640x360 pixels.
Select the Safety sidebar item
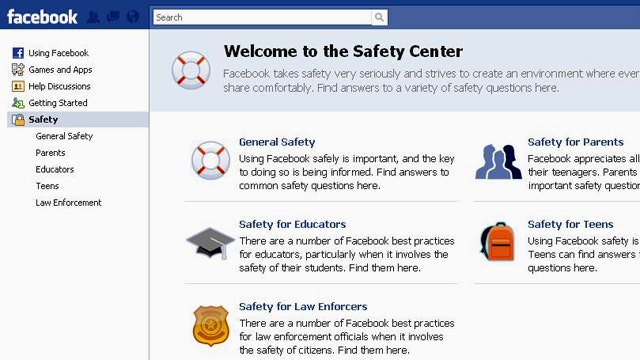pyautogui.click(x=78, y=120)
